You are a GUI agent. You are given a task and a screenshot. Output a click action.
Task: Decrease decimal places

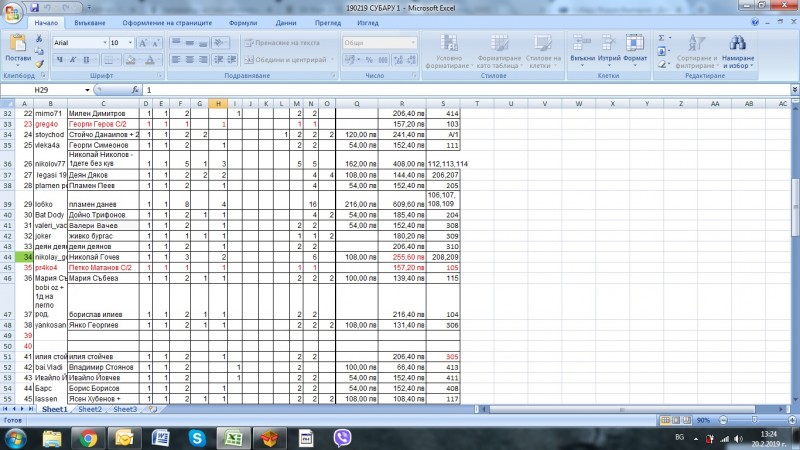point(412,60)
